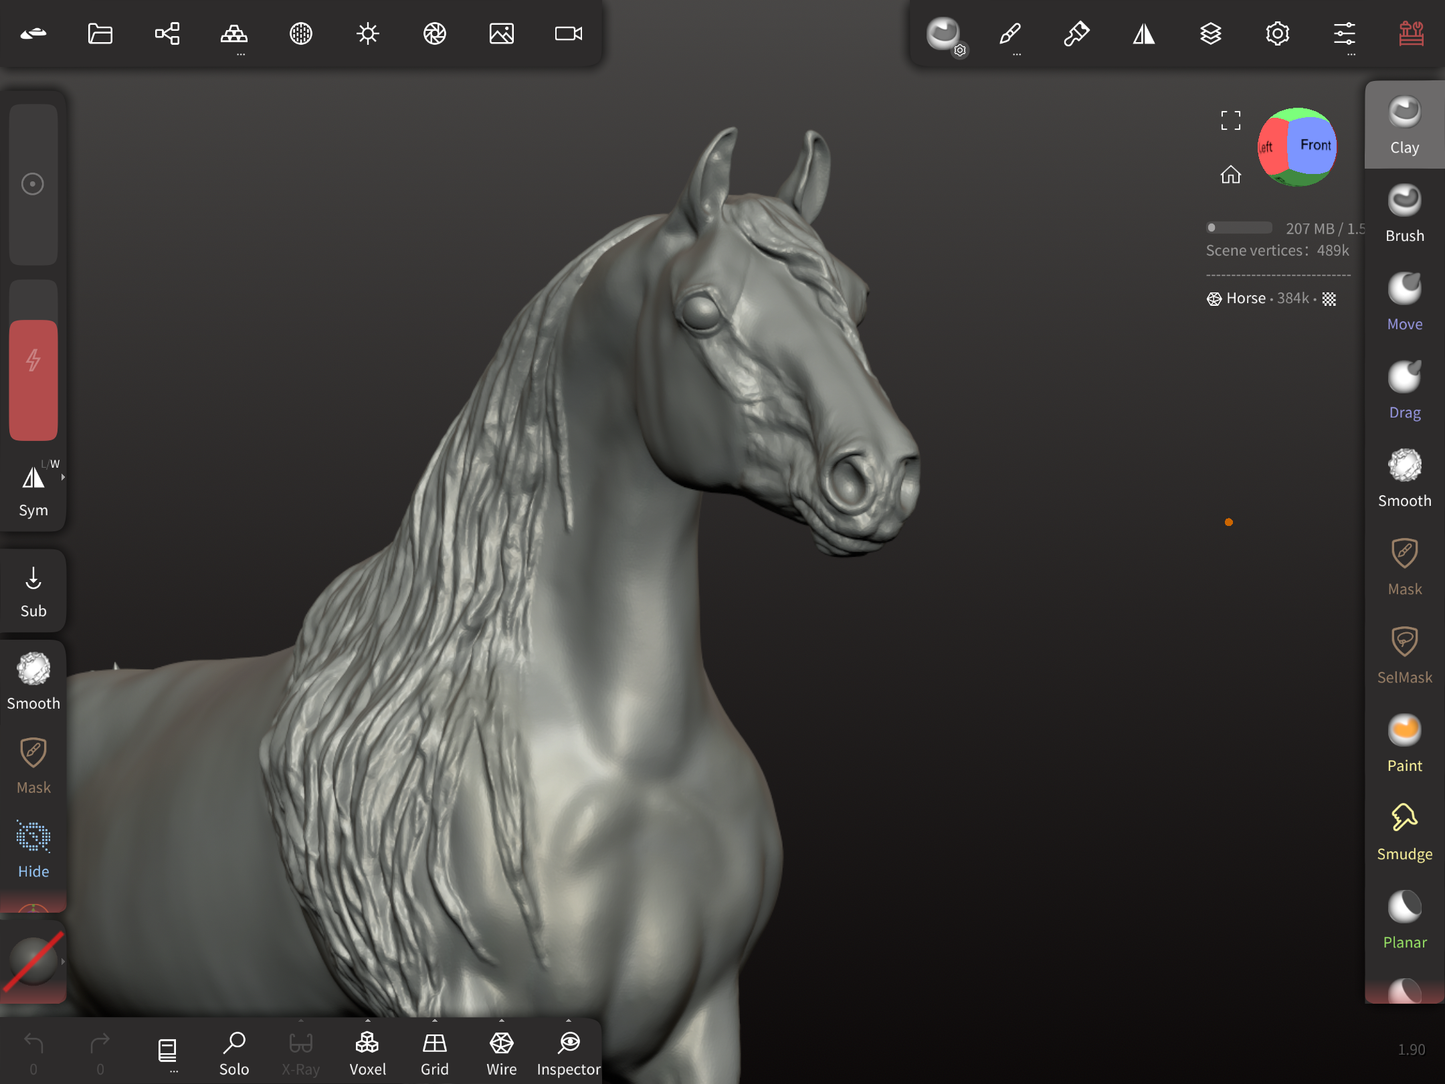This screenshot has width=1445, height=1084.
Task: Open the Files folder menu
Action: point(100,34)
